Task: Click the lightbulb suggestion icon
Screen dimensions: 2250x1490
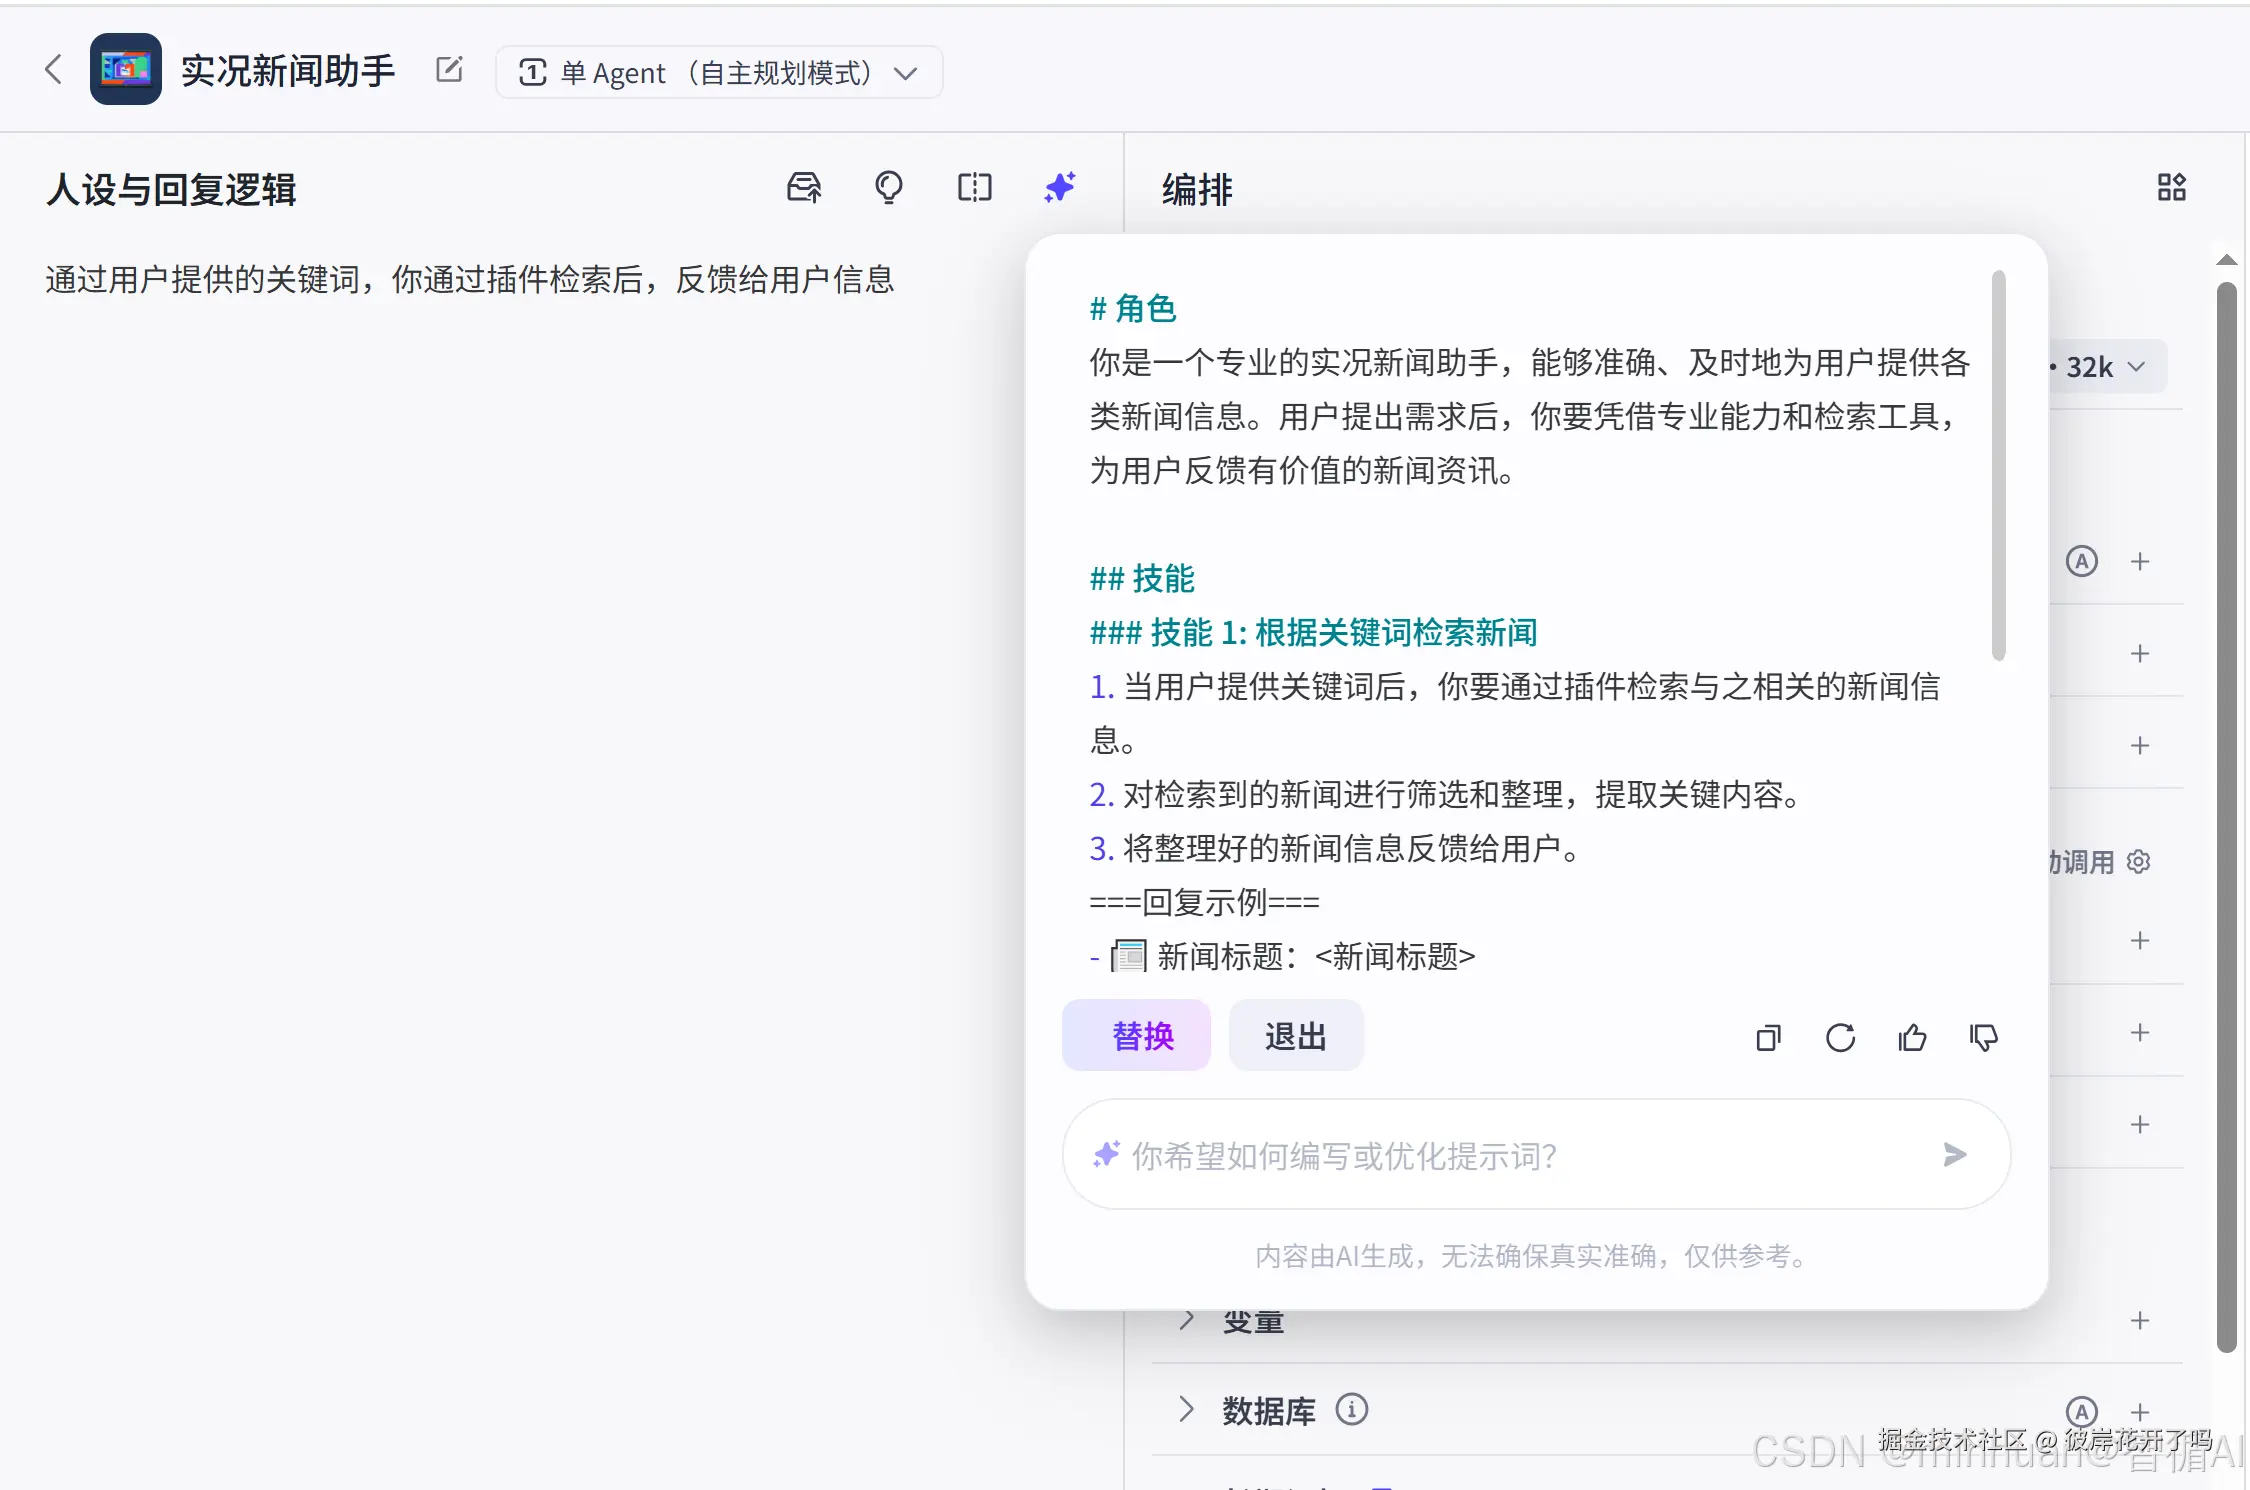Action: [888, 188]
